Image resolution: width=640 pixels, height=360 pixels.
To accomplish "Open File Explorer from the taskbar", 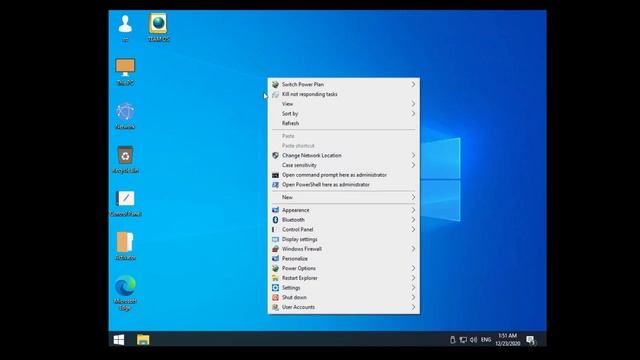I will pyautogui.click(x=143, y=340).
